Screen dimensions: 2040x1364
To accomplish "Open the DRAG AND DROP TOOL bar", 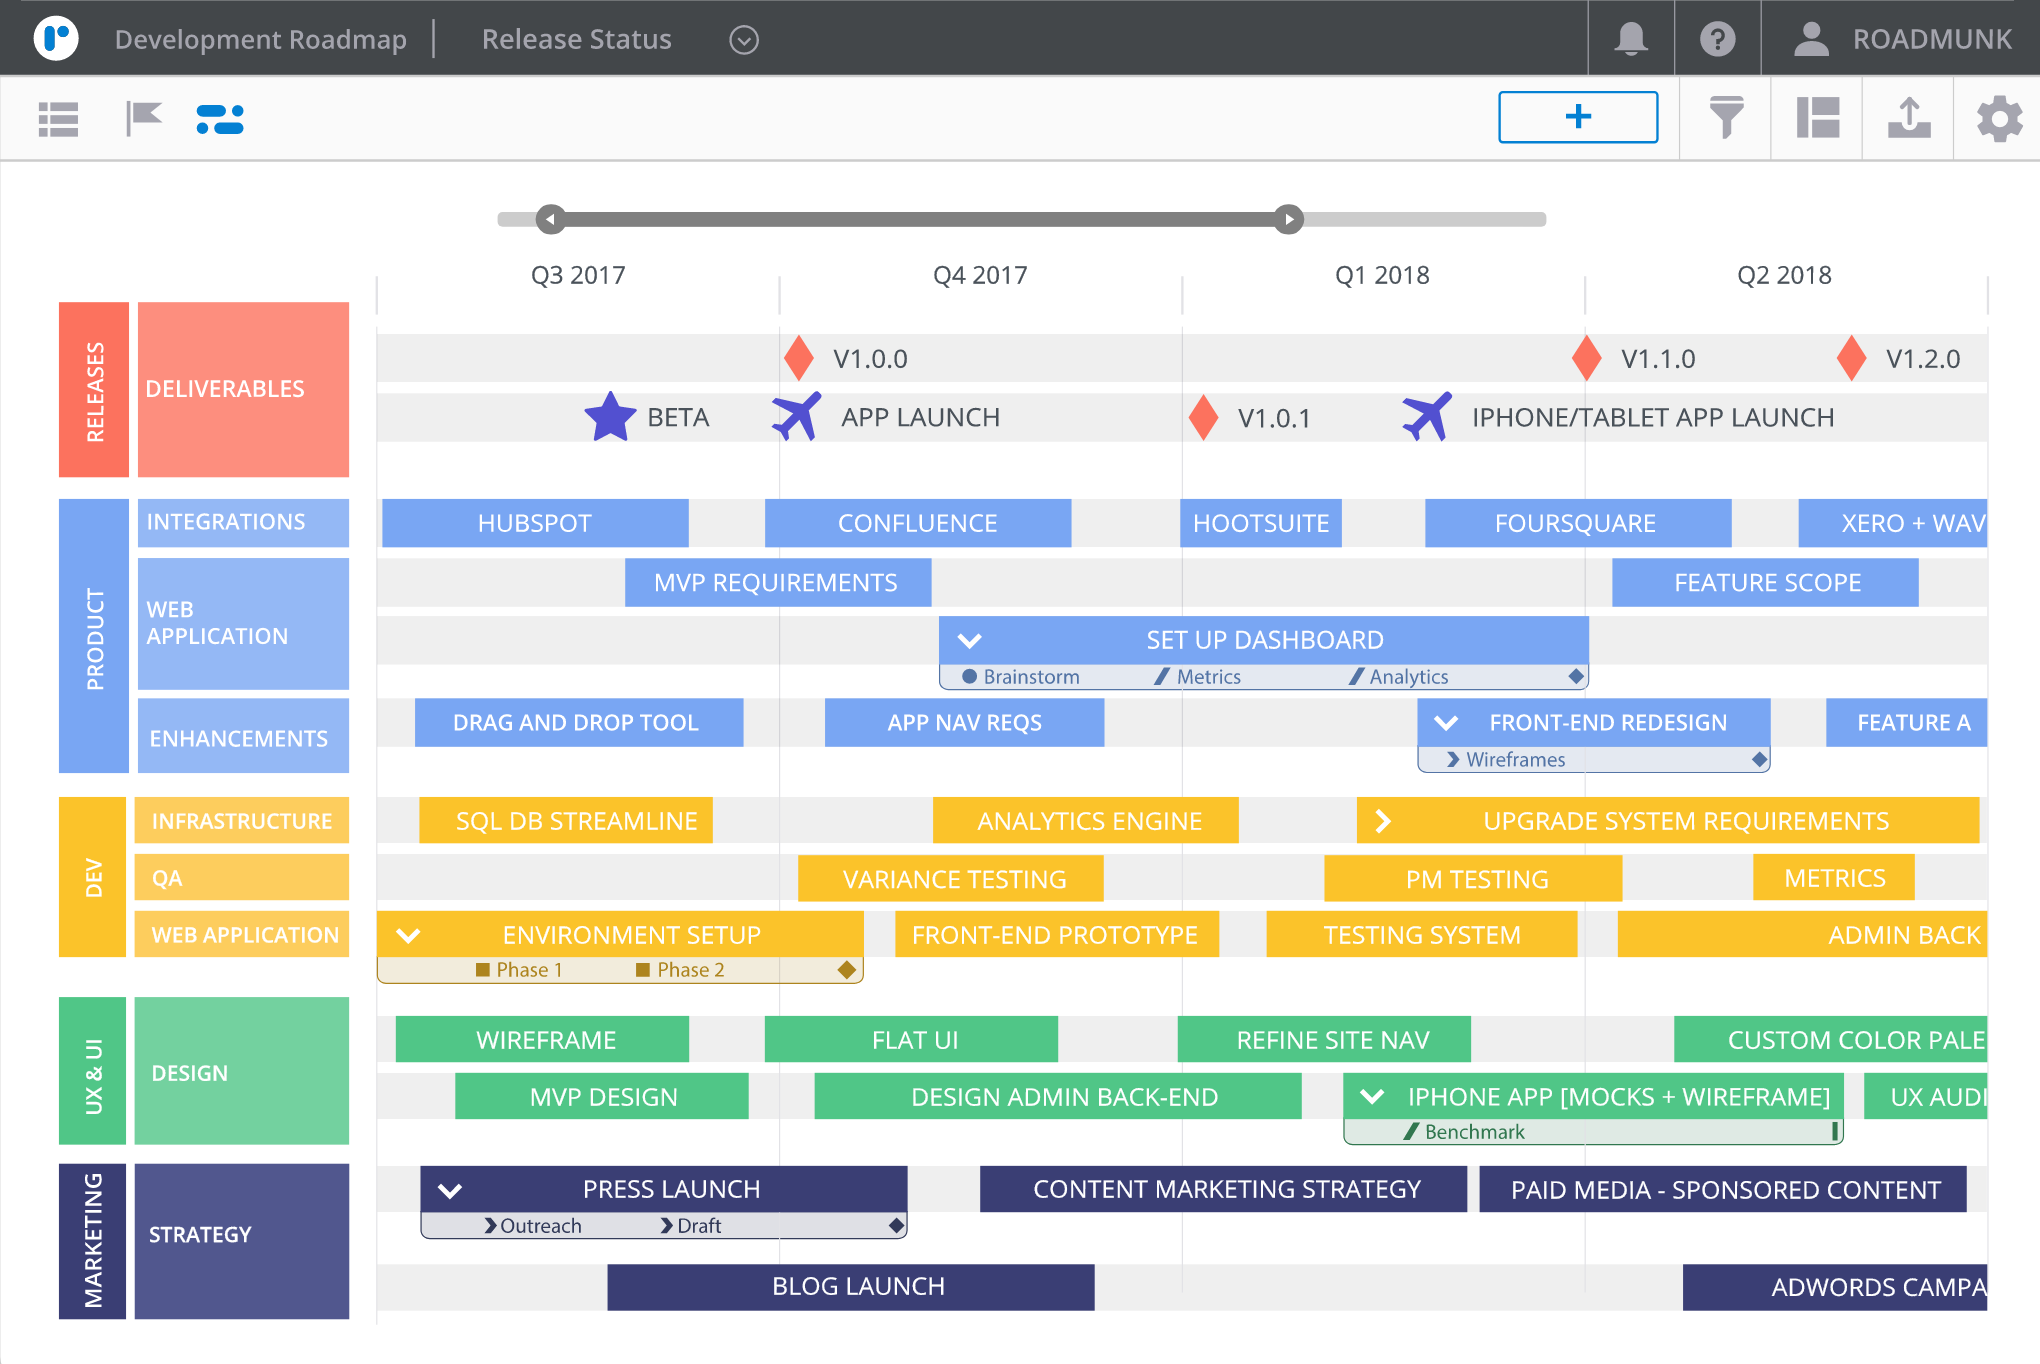I will pos(579,722).
